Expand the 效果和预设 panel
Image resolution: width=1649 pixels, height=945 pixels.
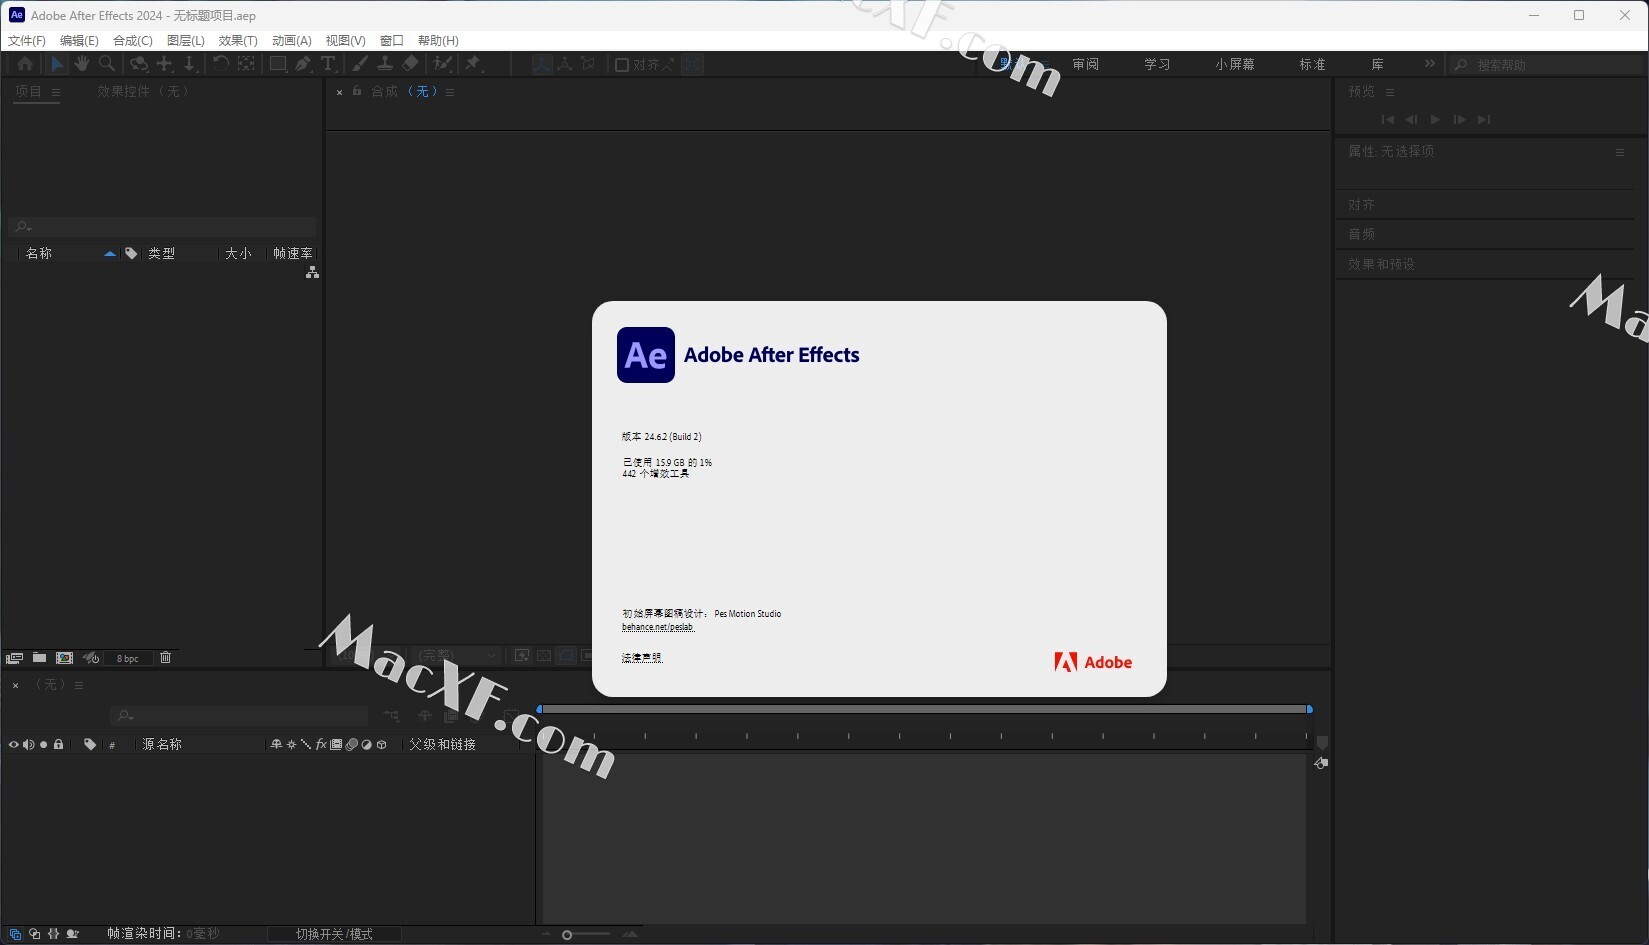tap(1381, 264)
